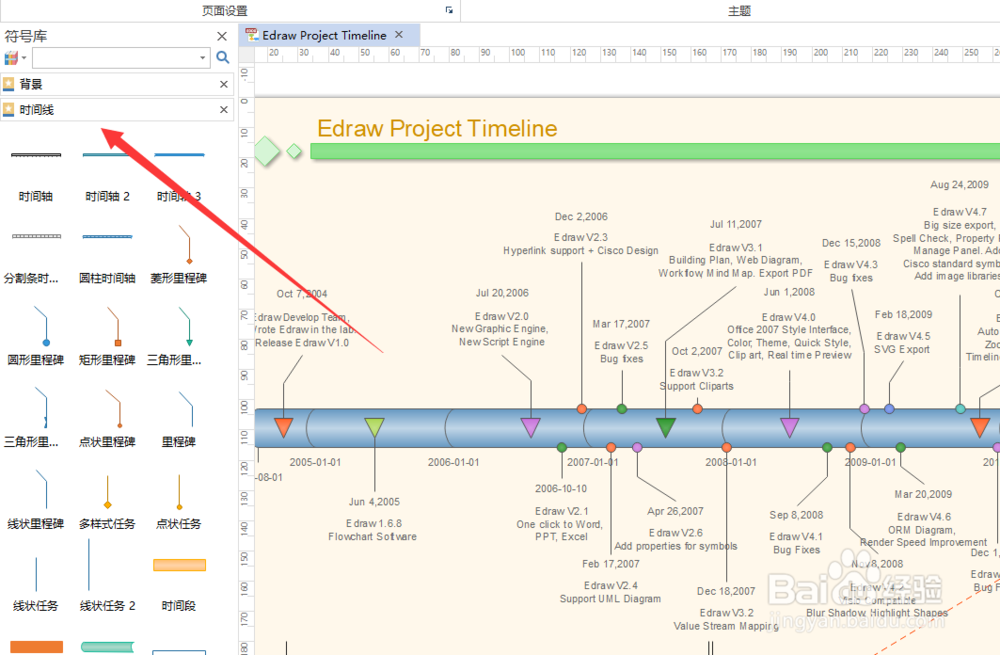
Task: Select the 时间轴 2 shape
Action: [x=107, y=173]
